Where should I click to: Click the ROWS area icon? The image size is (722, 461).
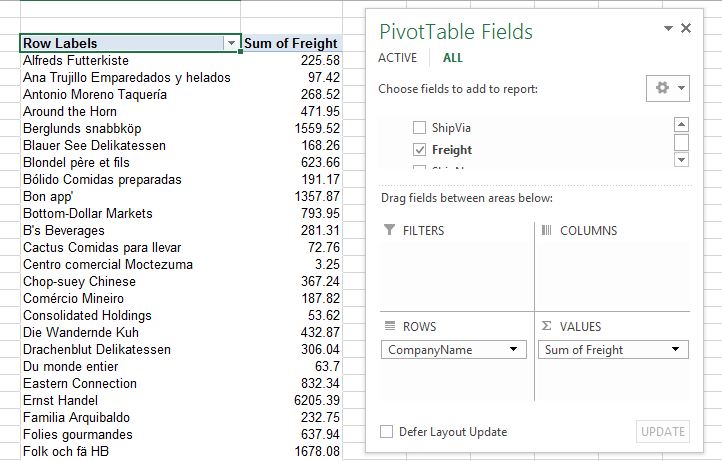(390, 327)
